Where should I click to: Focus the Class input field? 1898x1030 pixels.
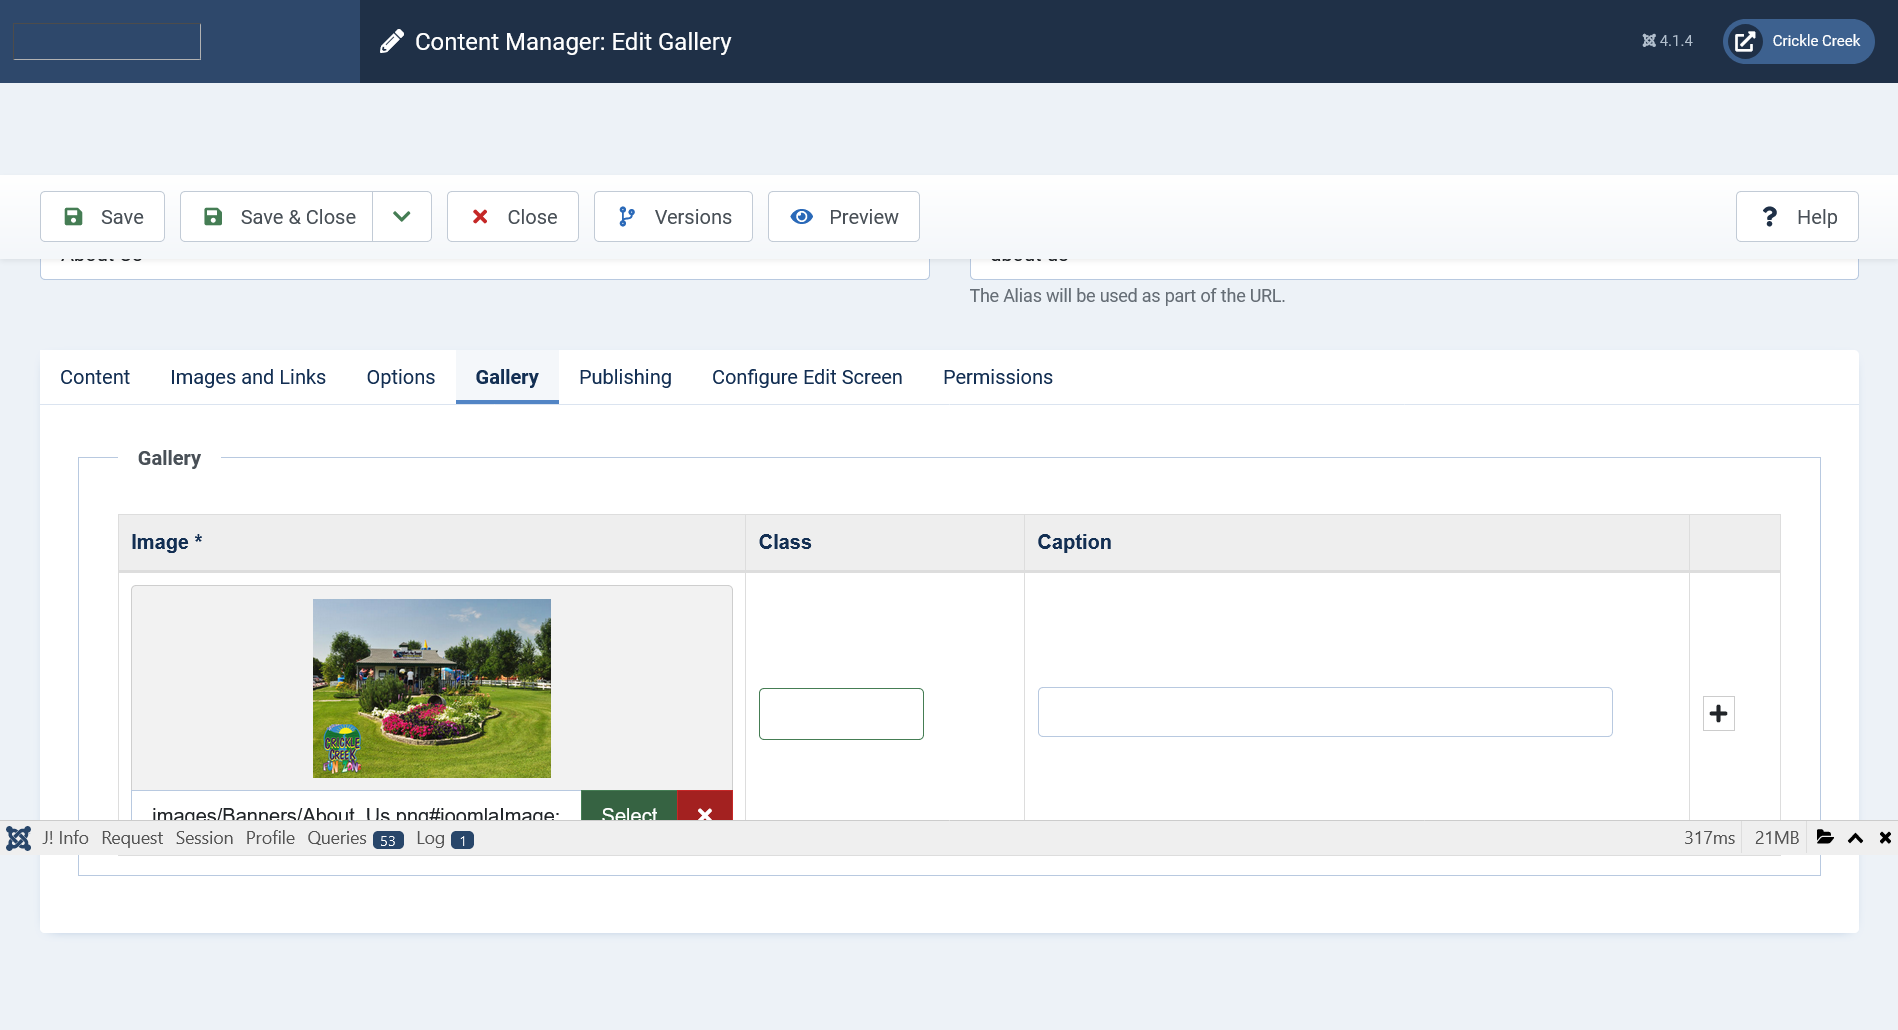tap(841, 714)
